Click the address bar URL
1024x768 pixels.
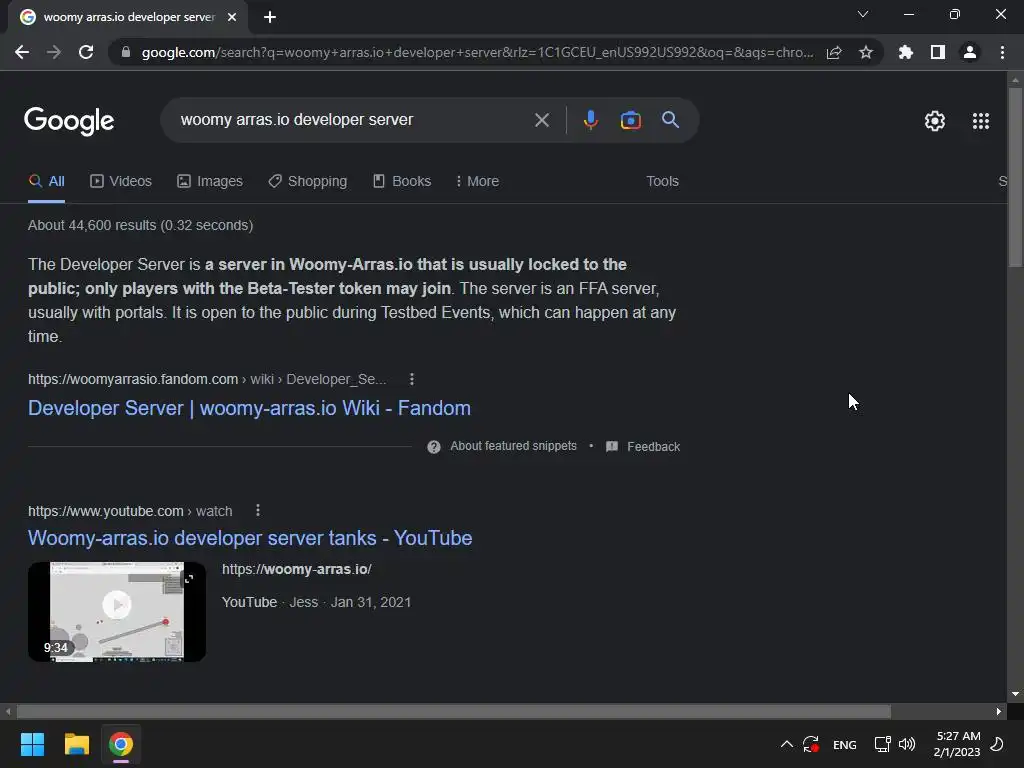pyautogui.click(x=477, y=52)
